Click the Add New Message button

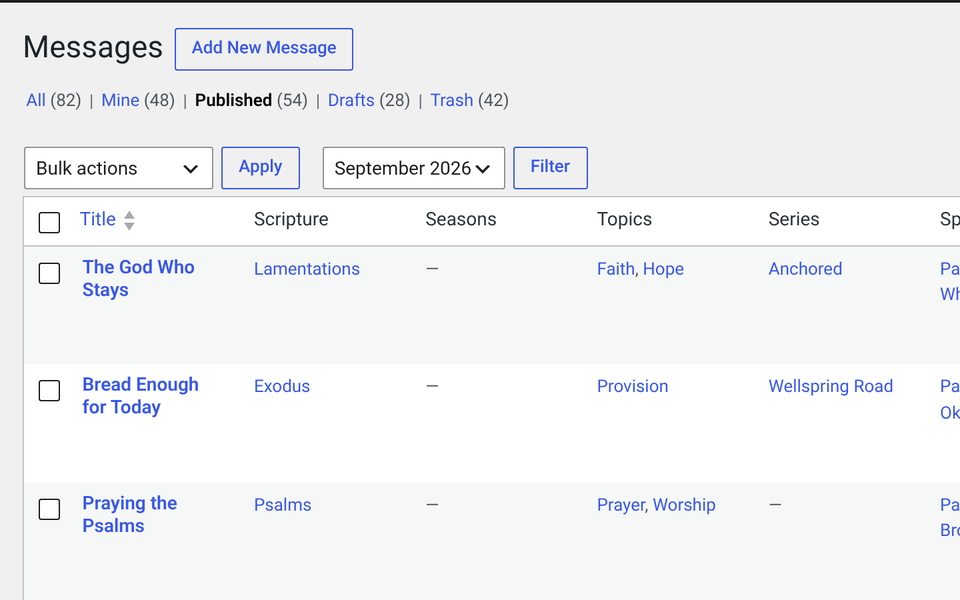click(x=263, y=49)
